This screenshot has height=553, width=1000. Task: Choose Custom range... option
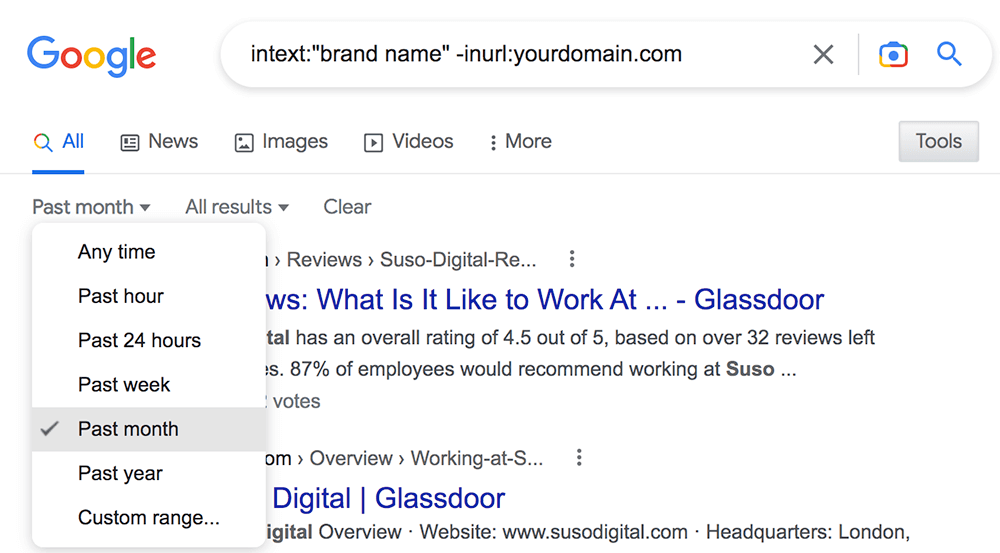[x=149, y=517]
